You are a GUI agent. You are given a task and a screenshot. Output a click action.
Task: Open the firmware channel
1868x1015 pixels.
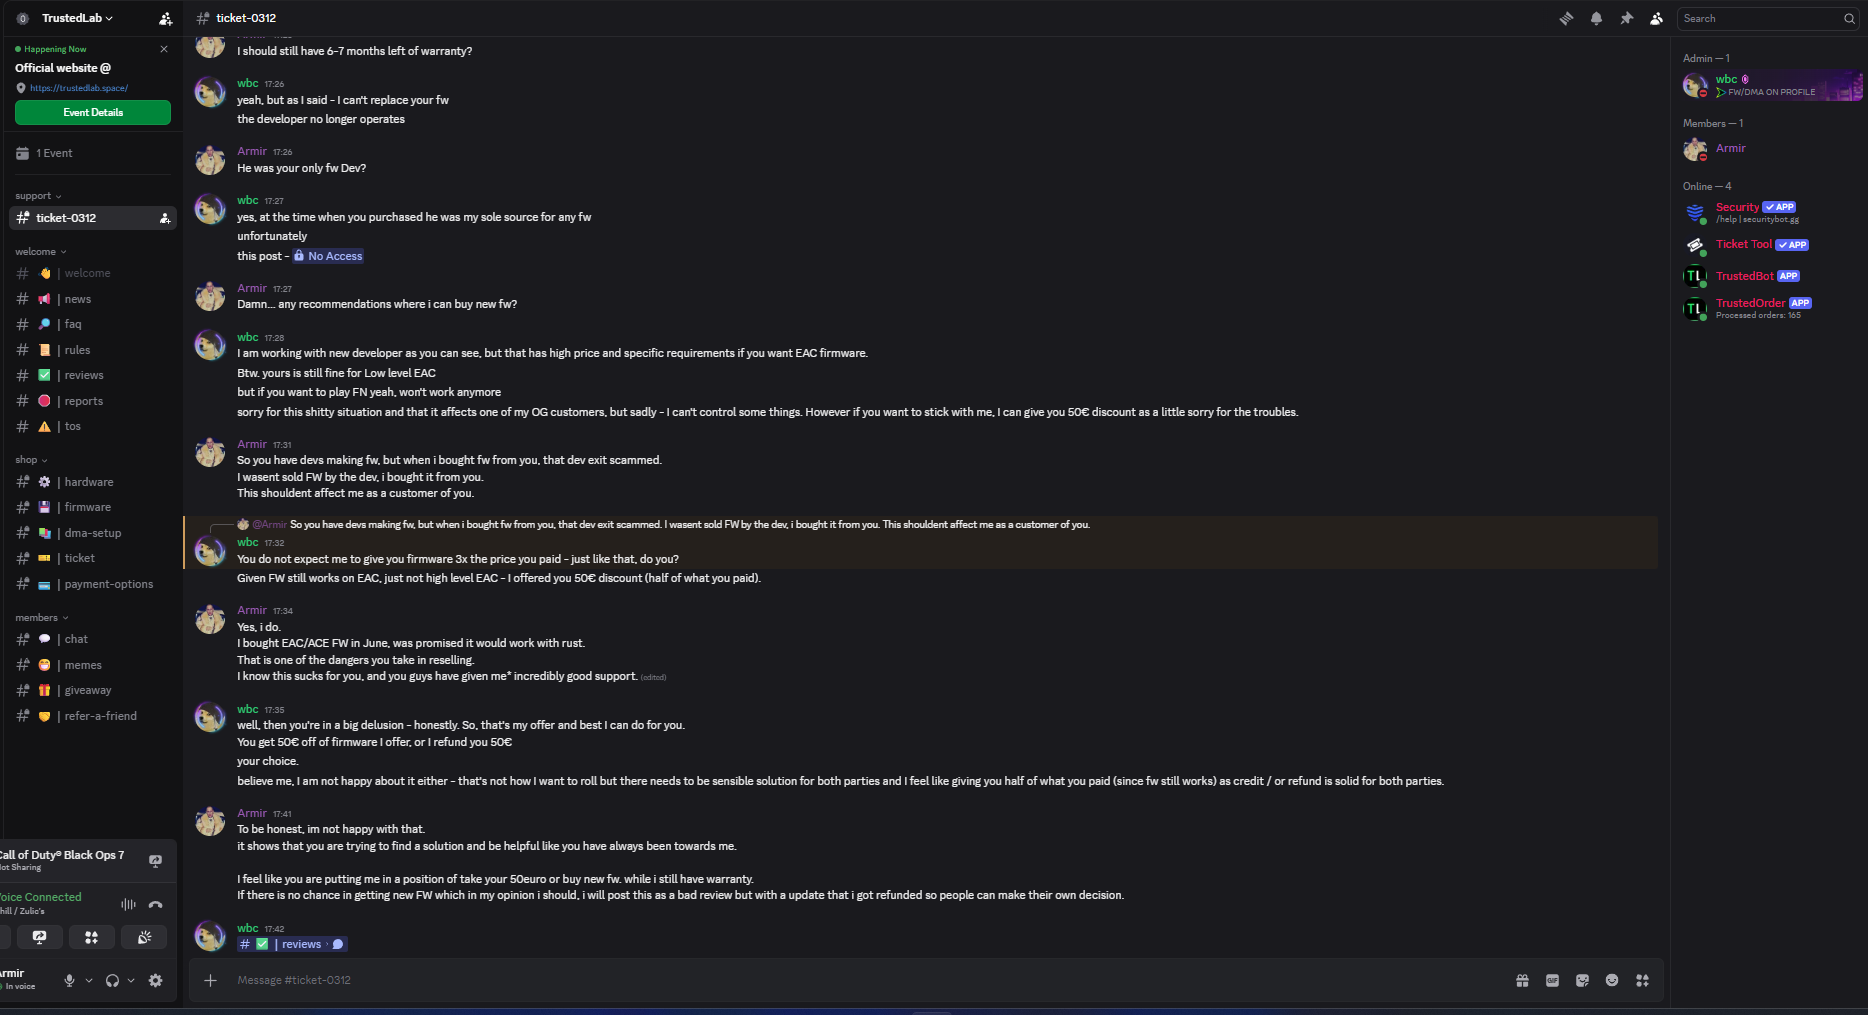coord(88,507)
